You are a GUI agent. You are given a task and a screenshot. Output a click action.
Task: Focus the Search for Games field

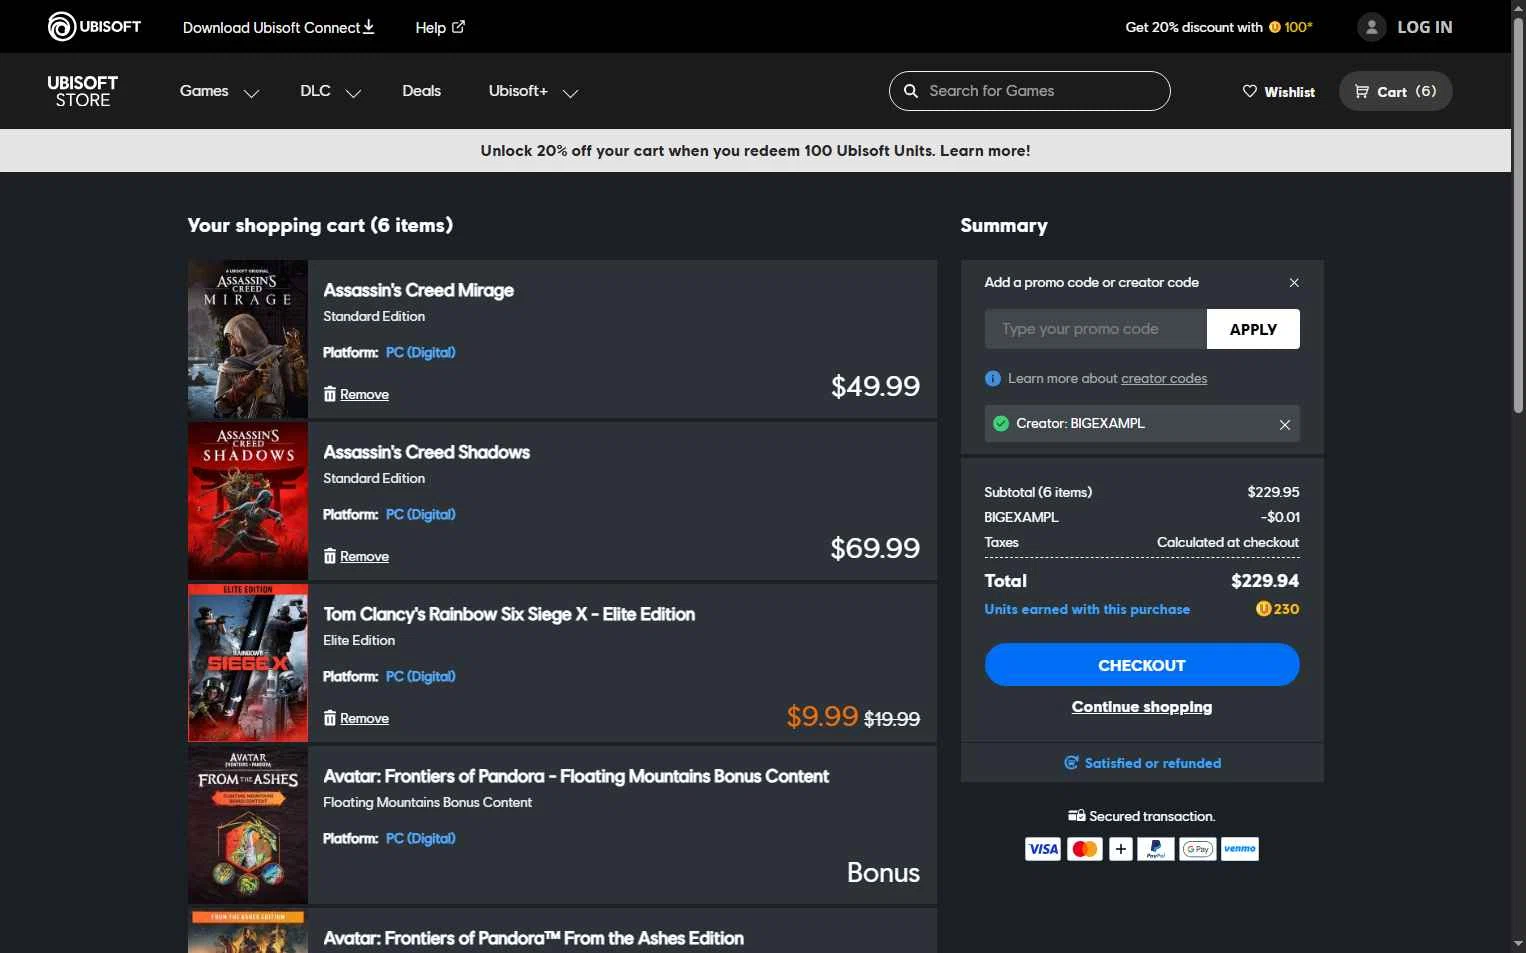1030,91
